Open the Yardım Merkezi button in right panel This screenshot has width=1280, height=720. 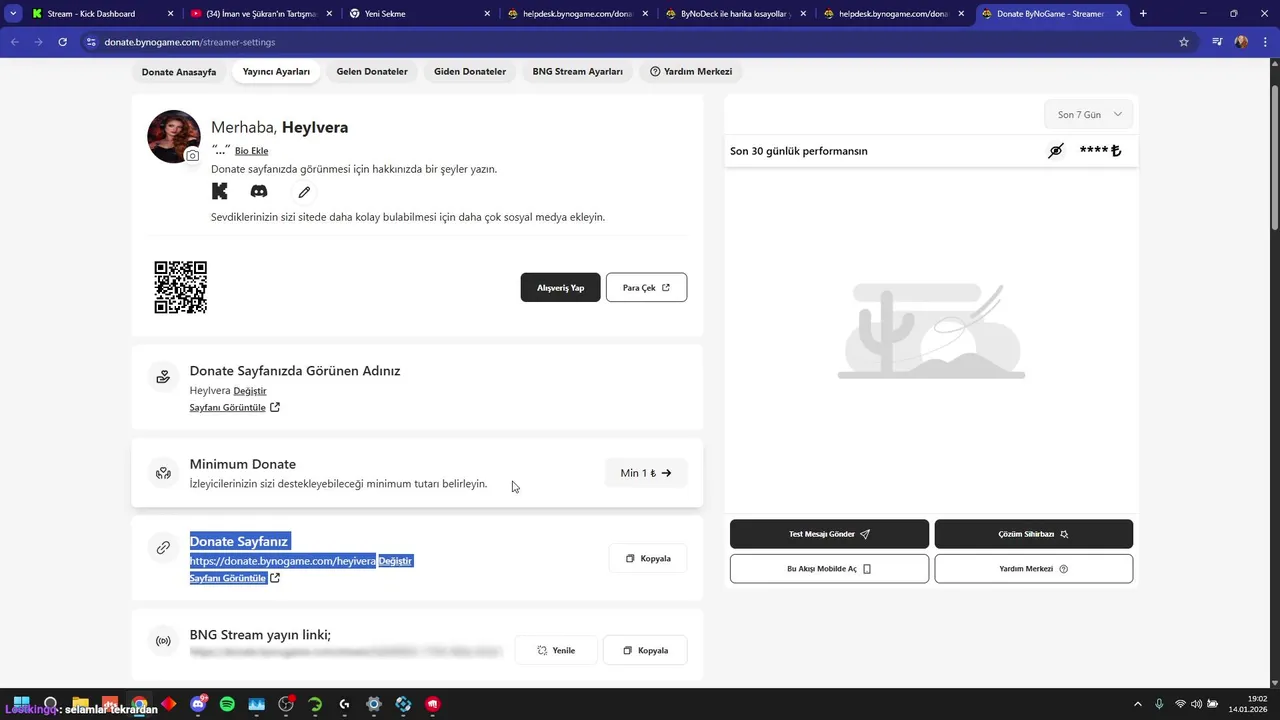click(1034, 569)
